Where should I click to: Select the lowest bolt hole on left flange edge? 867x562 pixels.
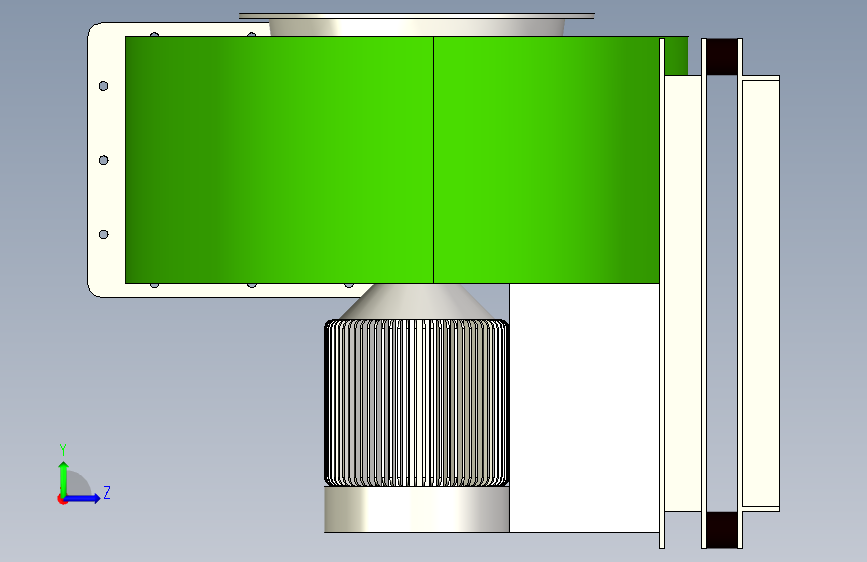tap(103, 235)
